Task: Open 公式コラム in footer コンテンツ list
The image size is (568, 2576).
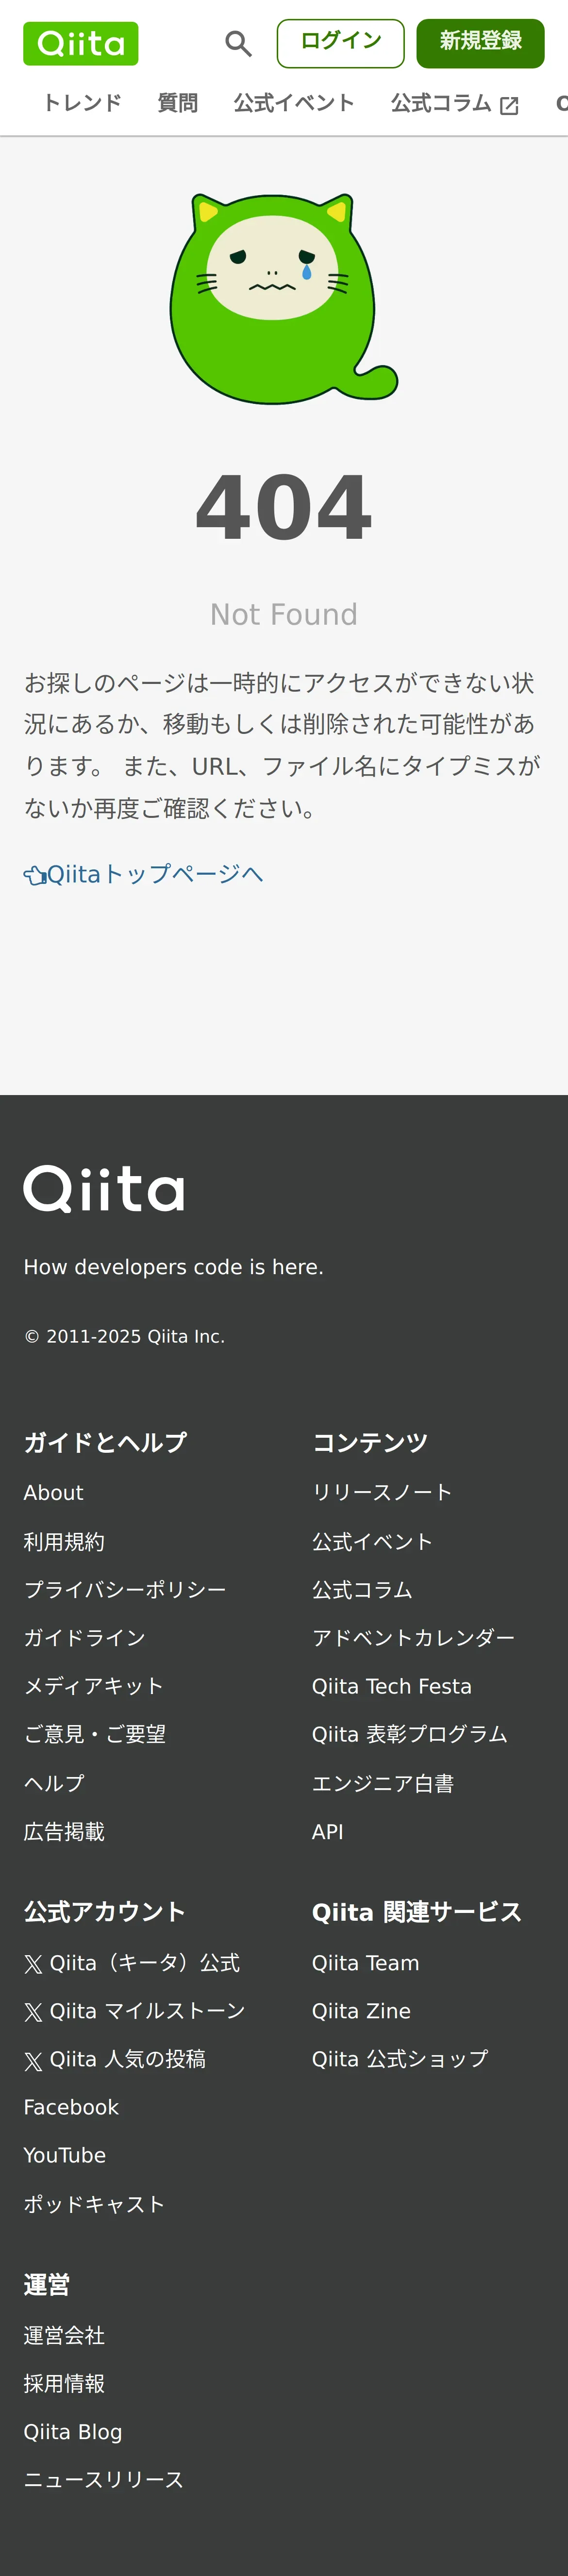Action: 362,1589
